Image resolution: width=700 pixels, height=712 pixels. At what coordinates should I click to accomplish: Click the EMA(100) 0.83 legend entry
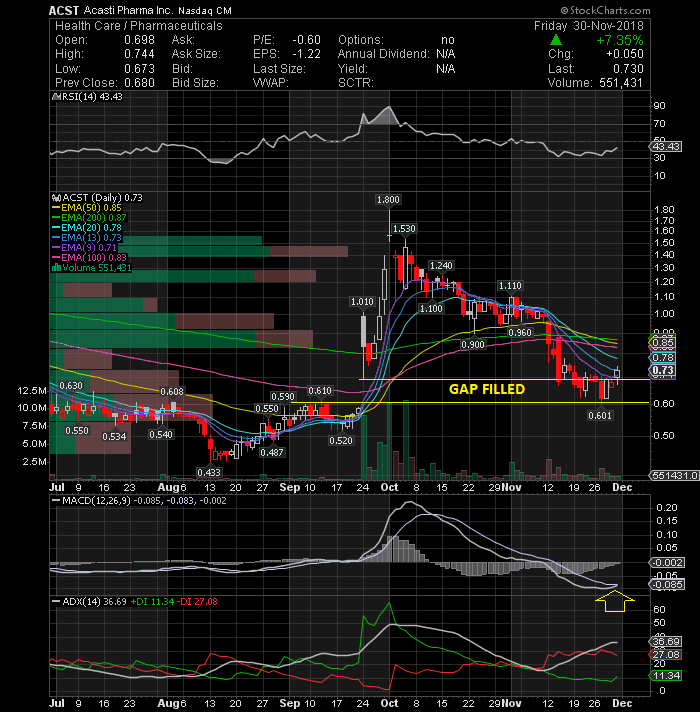pyautogui.click(x=90, y=257)
